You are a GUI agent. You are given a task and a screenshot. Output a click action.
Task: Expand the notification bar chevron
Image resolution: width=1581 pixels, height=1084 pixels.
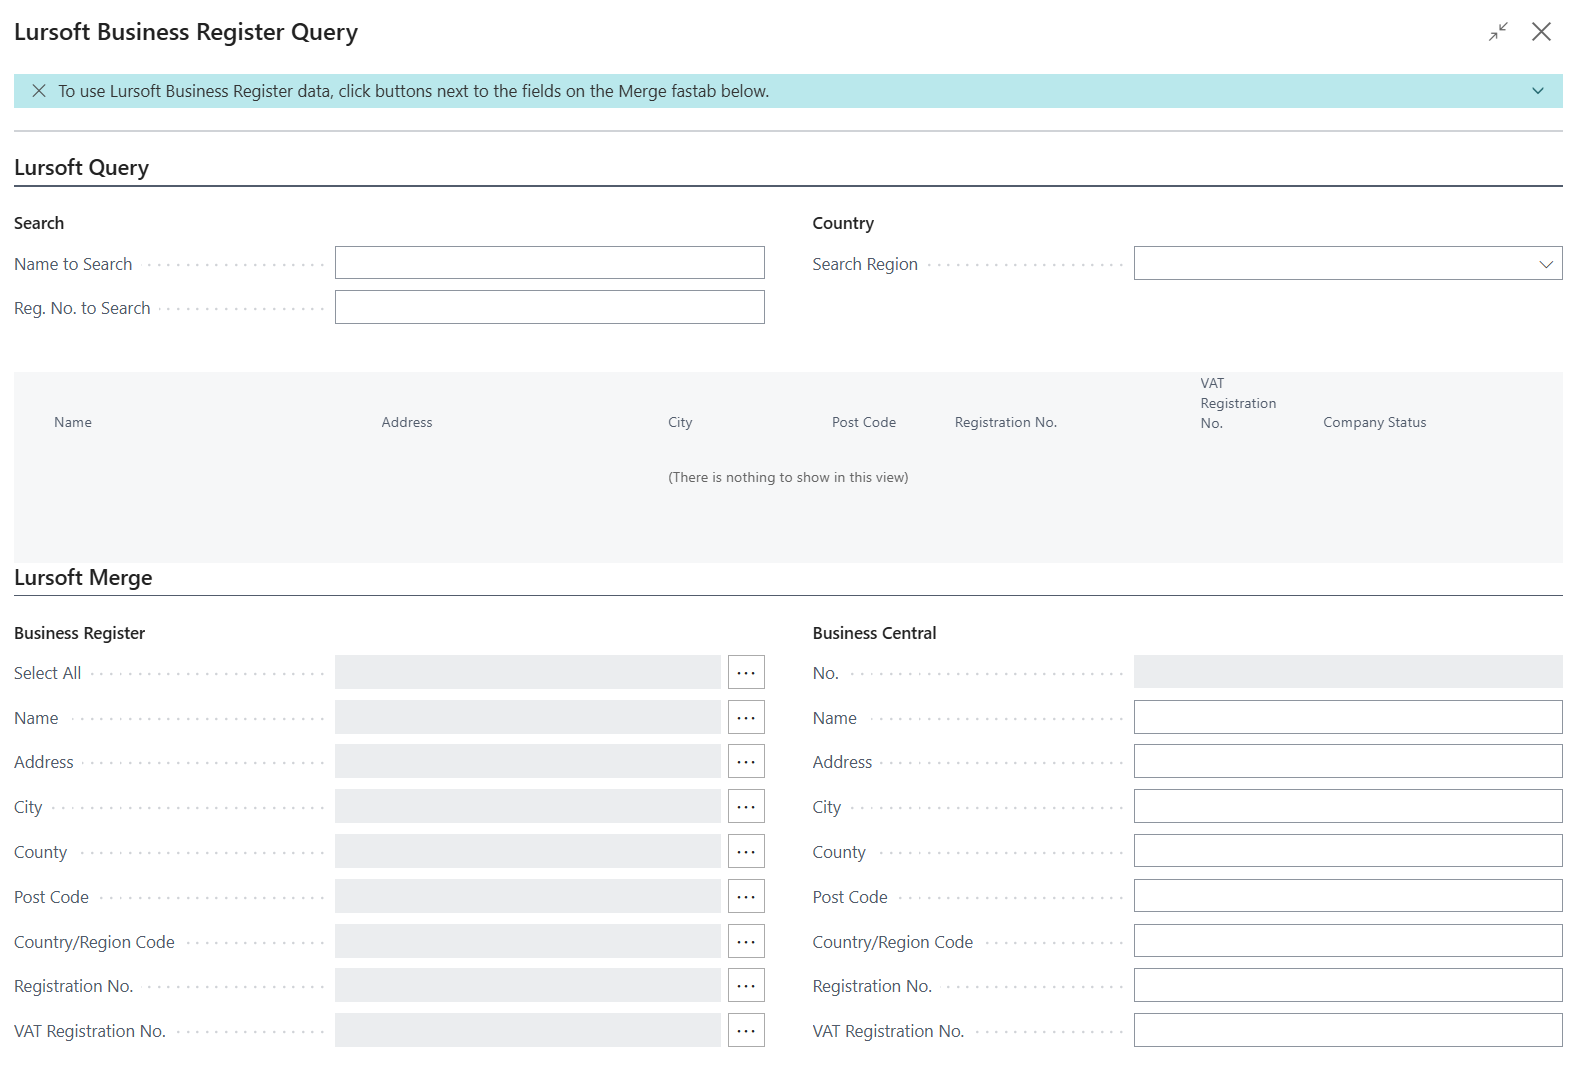coord(1537,91)
